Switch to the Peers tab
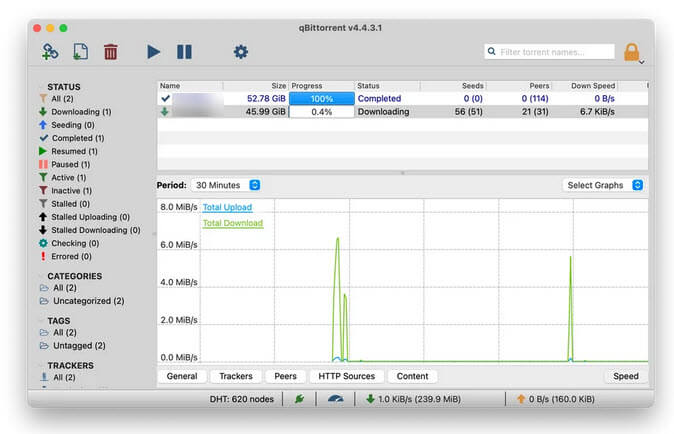 tap(285, 376)
